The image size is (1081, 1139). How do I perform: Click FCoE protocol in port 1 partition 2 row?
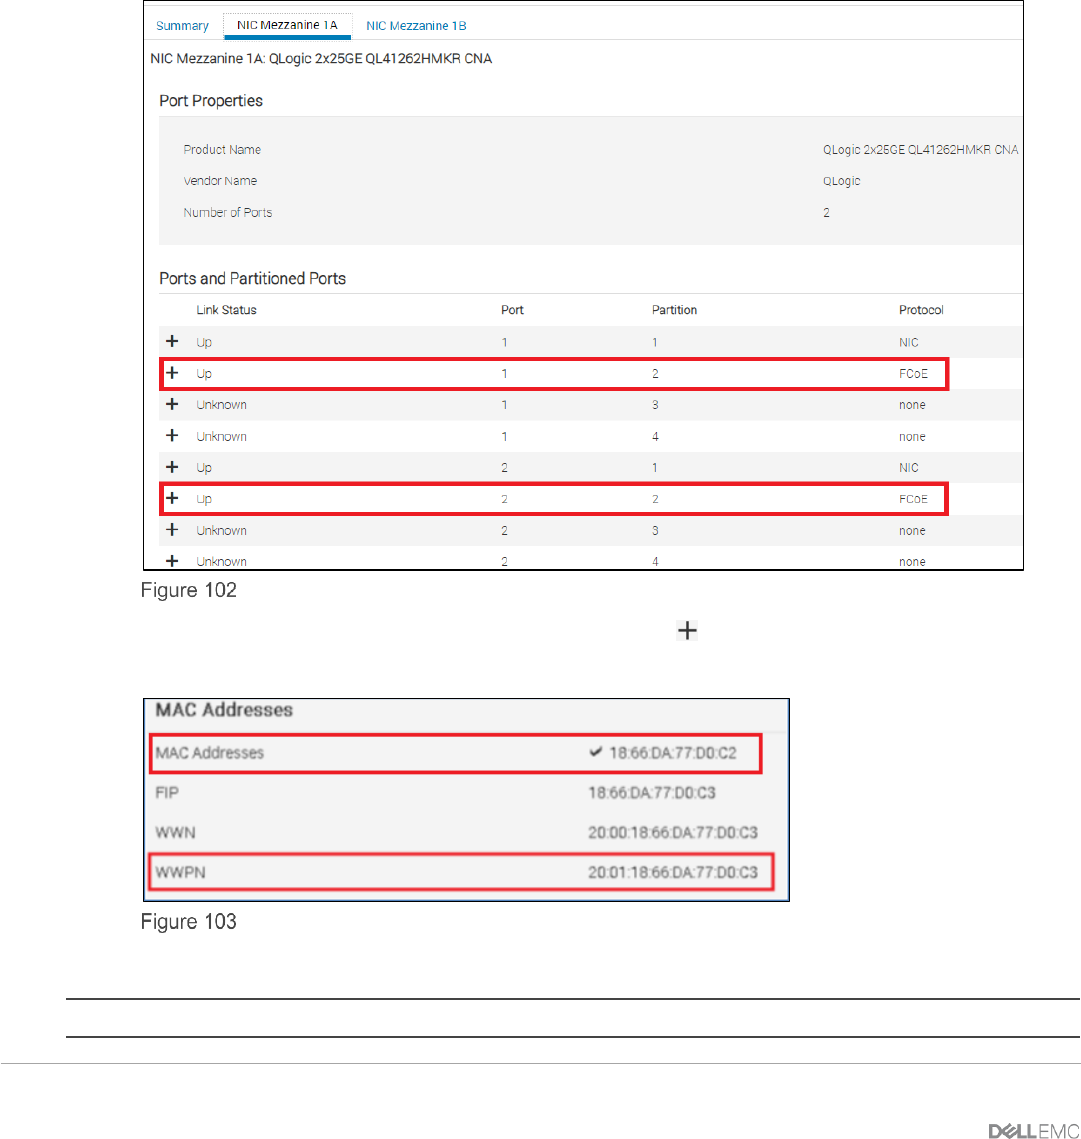[913, 373]
